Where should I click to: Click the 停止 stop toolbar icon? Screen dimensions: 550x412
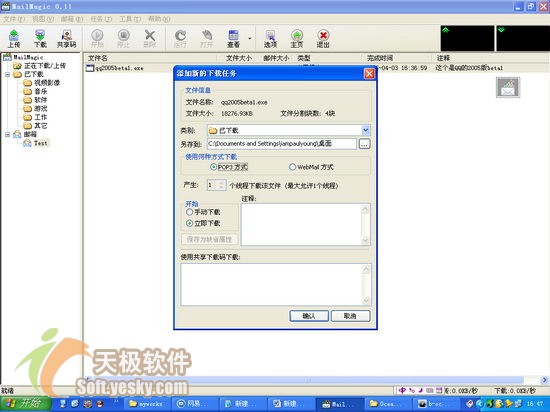pyautogui.click(x=123, y=39)
